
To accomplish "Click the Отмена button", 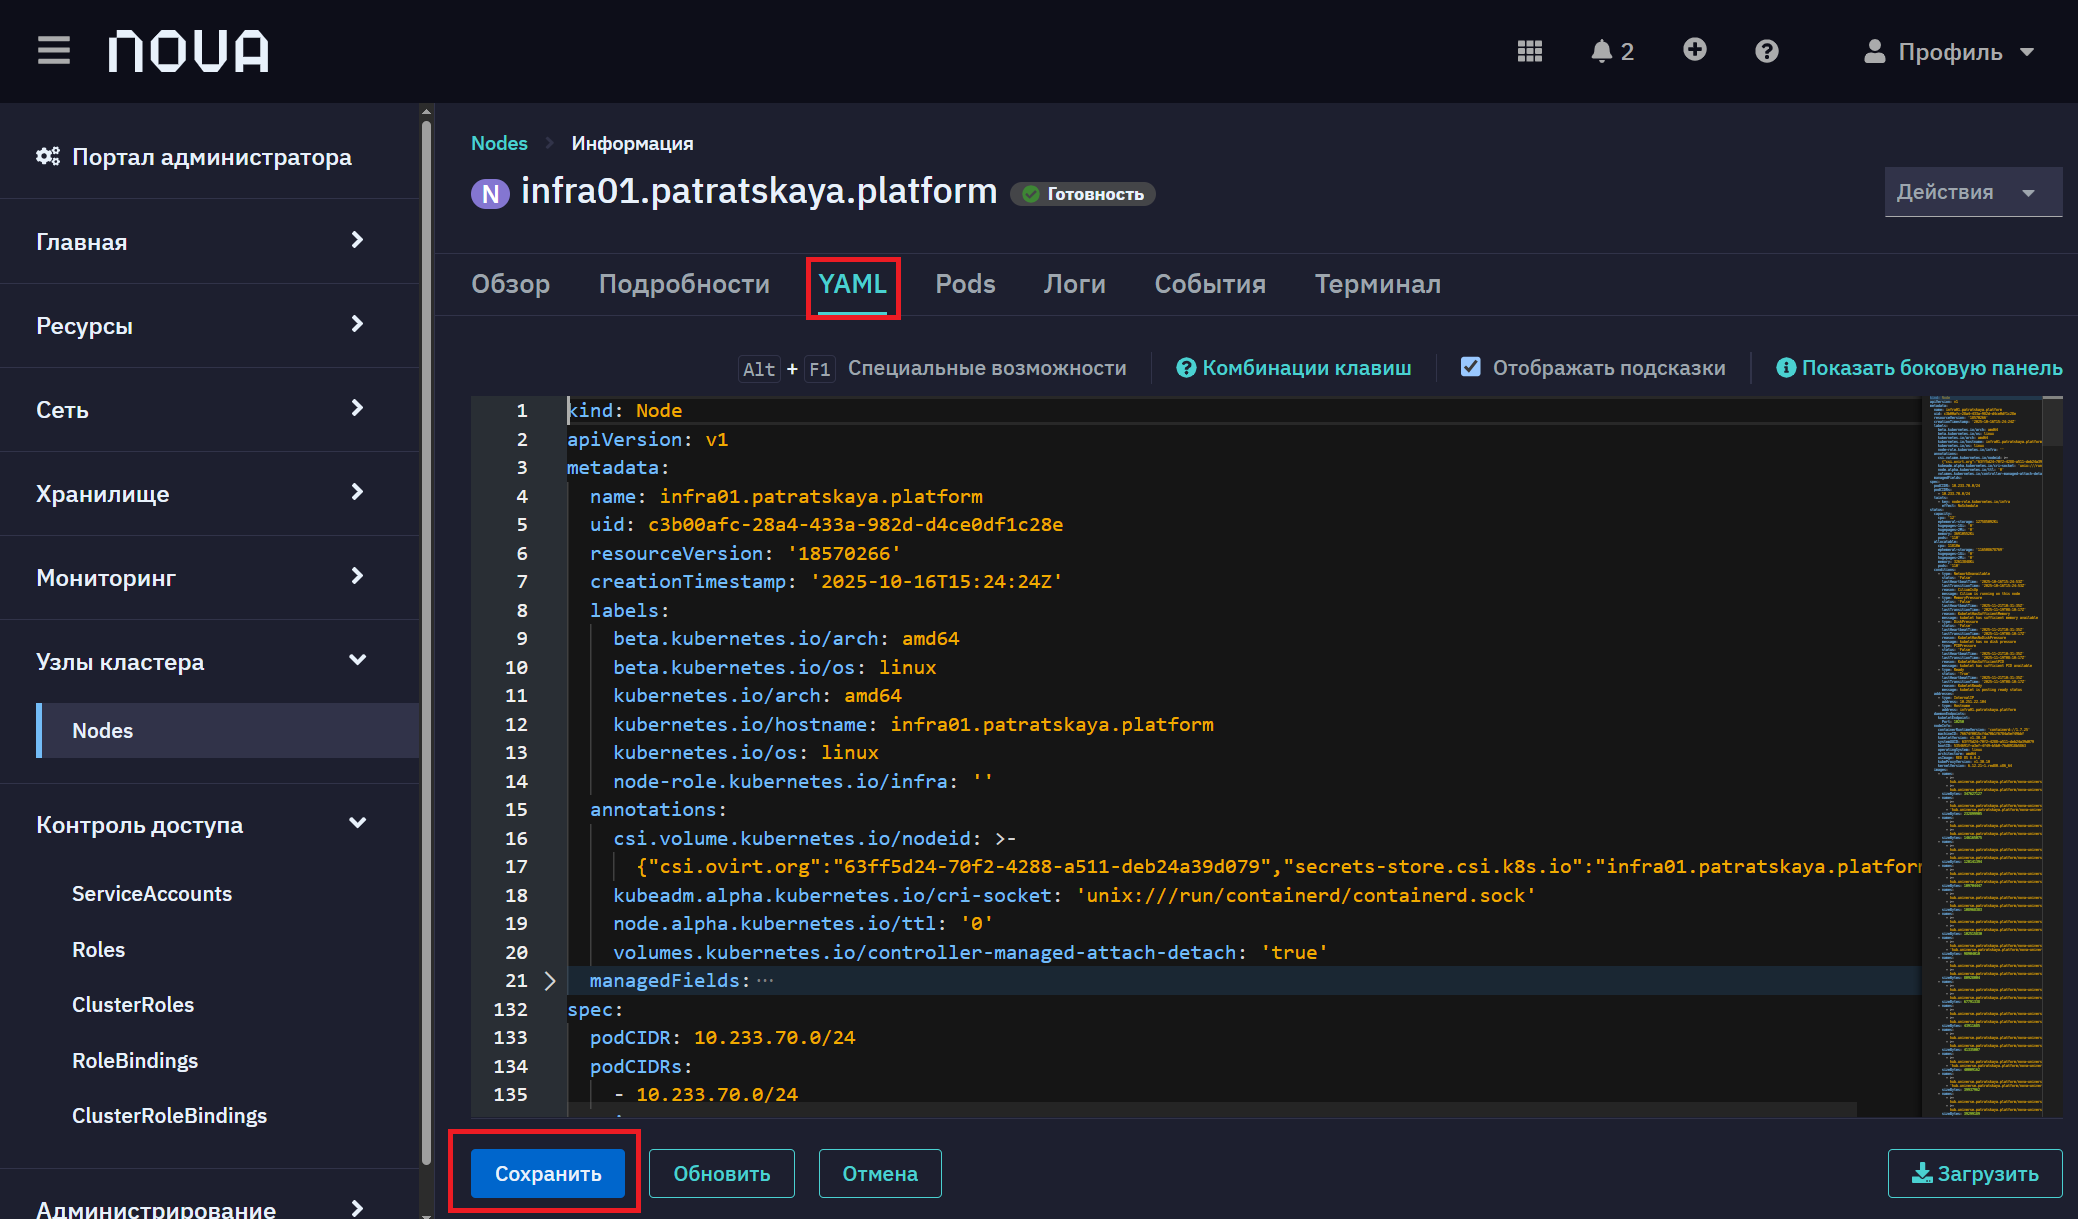I will pos(880,1173).
